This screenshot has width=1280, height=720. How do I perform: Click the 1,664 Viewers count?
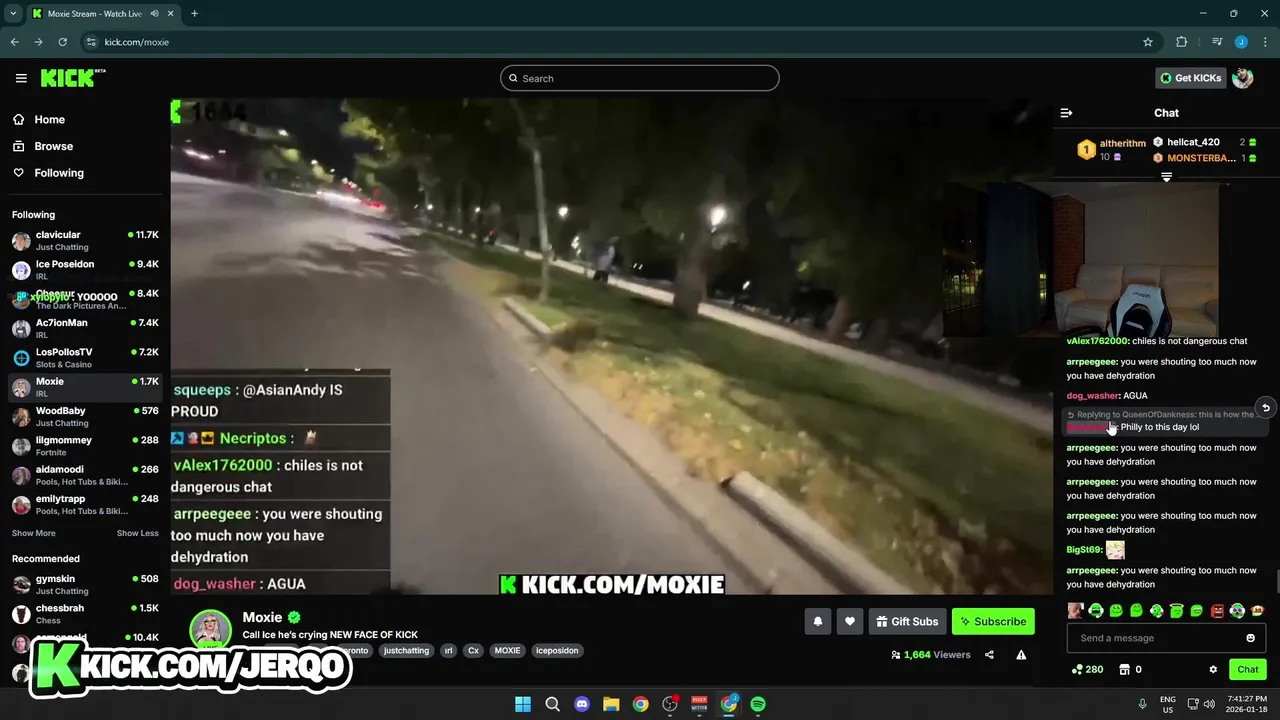pos(931,655)
